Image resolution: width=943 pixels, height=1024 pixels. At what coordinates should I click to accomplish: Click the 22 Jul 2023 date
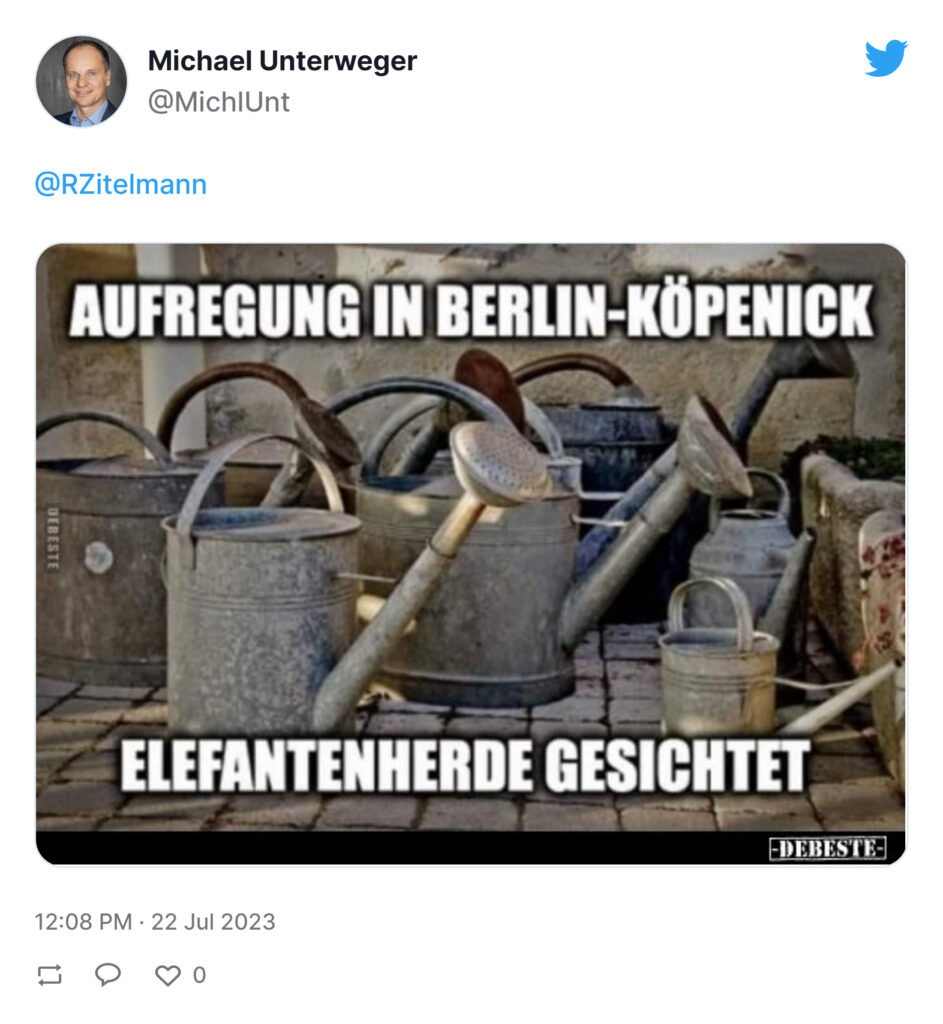(x=214, y=921)
